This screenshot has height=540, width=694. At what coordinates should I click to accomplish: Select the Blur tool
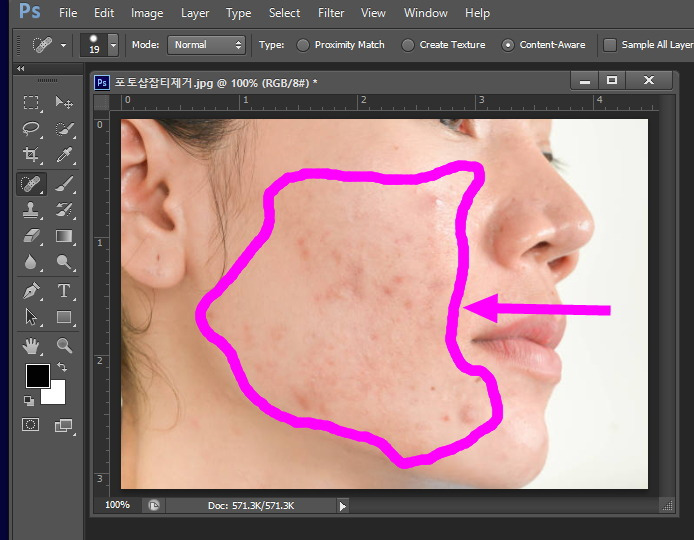coord(31,262)
